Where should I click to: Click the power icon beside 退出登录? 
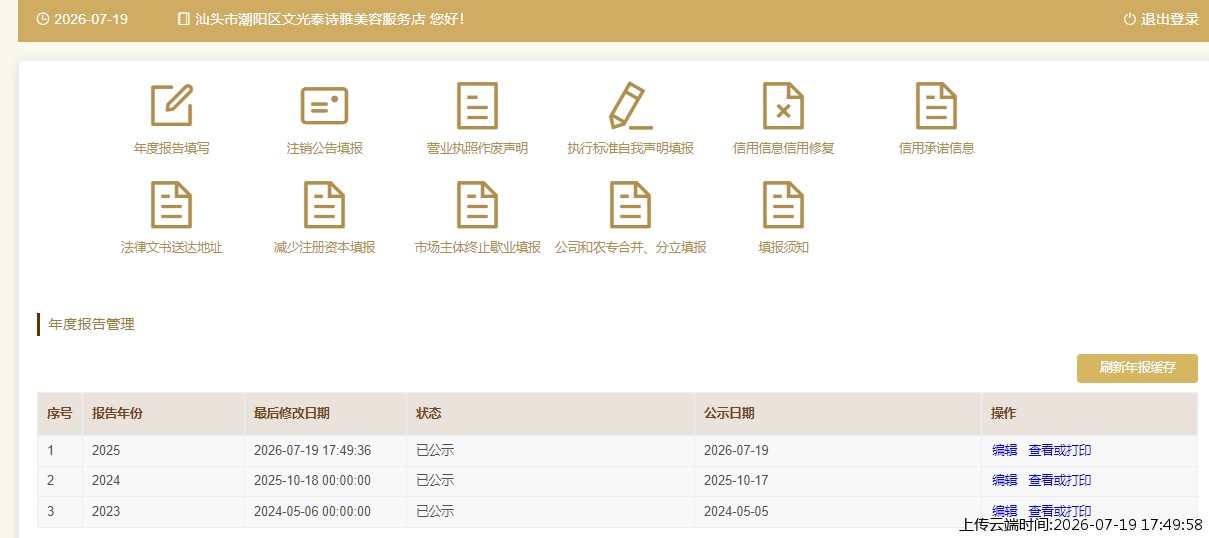point(1130,19)
